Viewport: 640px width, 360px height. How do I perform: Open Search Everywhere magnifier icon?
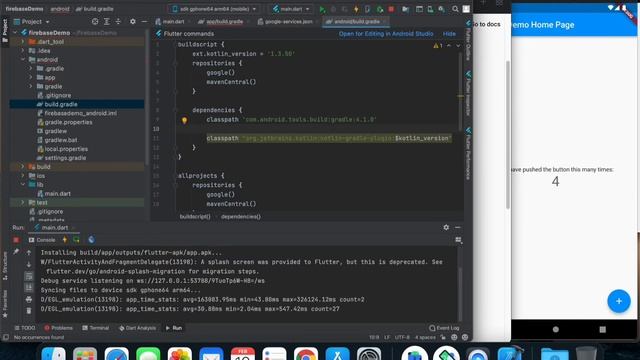tap(455, 9)
